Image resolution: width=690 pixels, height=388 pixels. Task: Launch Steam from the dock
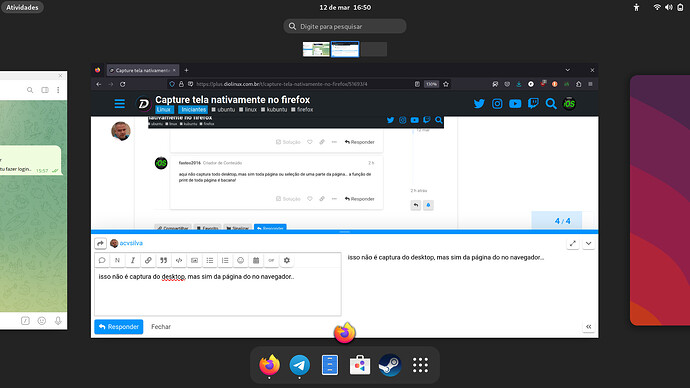click(390, 365)
